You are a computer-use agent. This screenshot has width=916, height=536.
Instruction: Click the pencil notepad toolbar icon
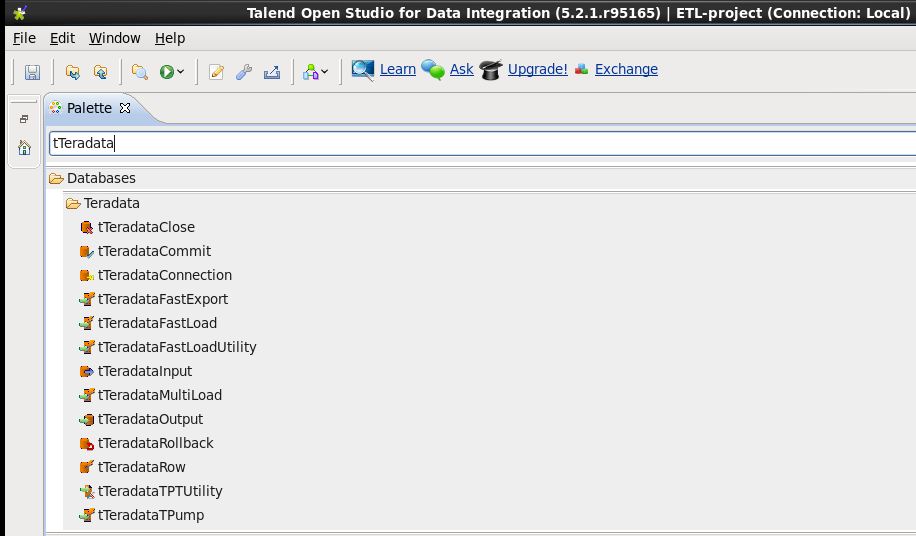click(x=216, y=72)
